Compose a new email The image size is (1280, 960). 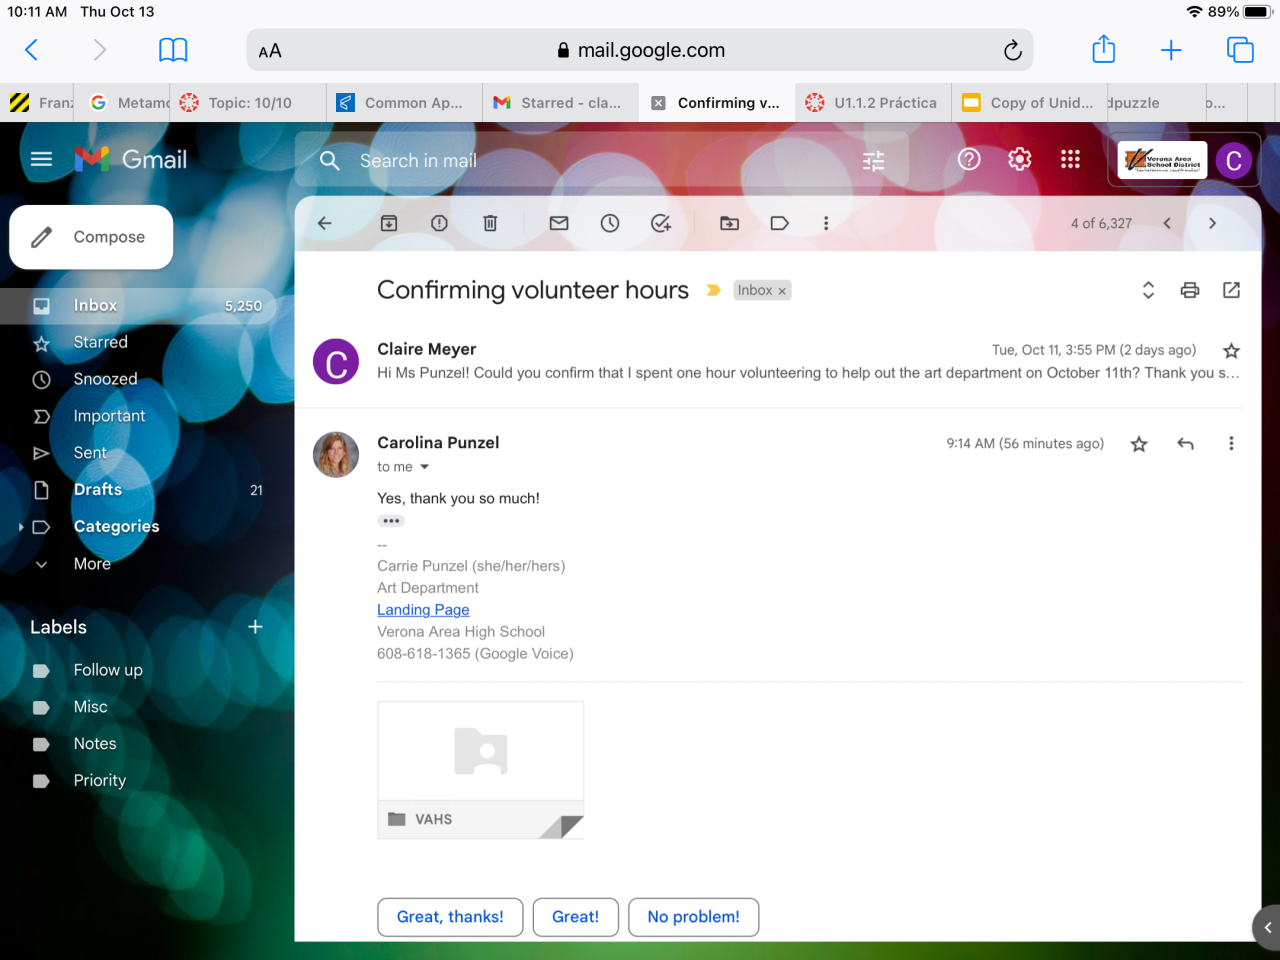pyautogui.click(x=91, y=237)
